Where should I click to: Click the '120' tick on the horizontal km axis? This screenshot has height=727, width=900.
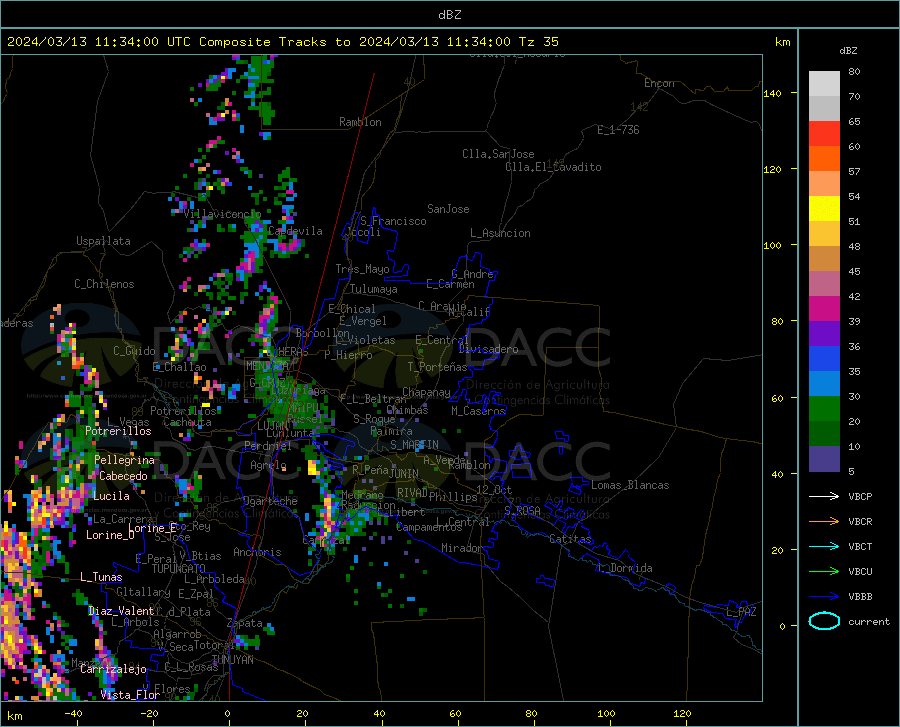coord(682,714)
